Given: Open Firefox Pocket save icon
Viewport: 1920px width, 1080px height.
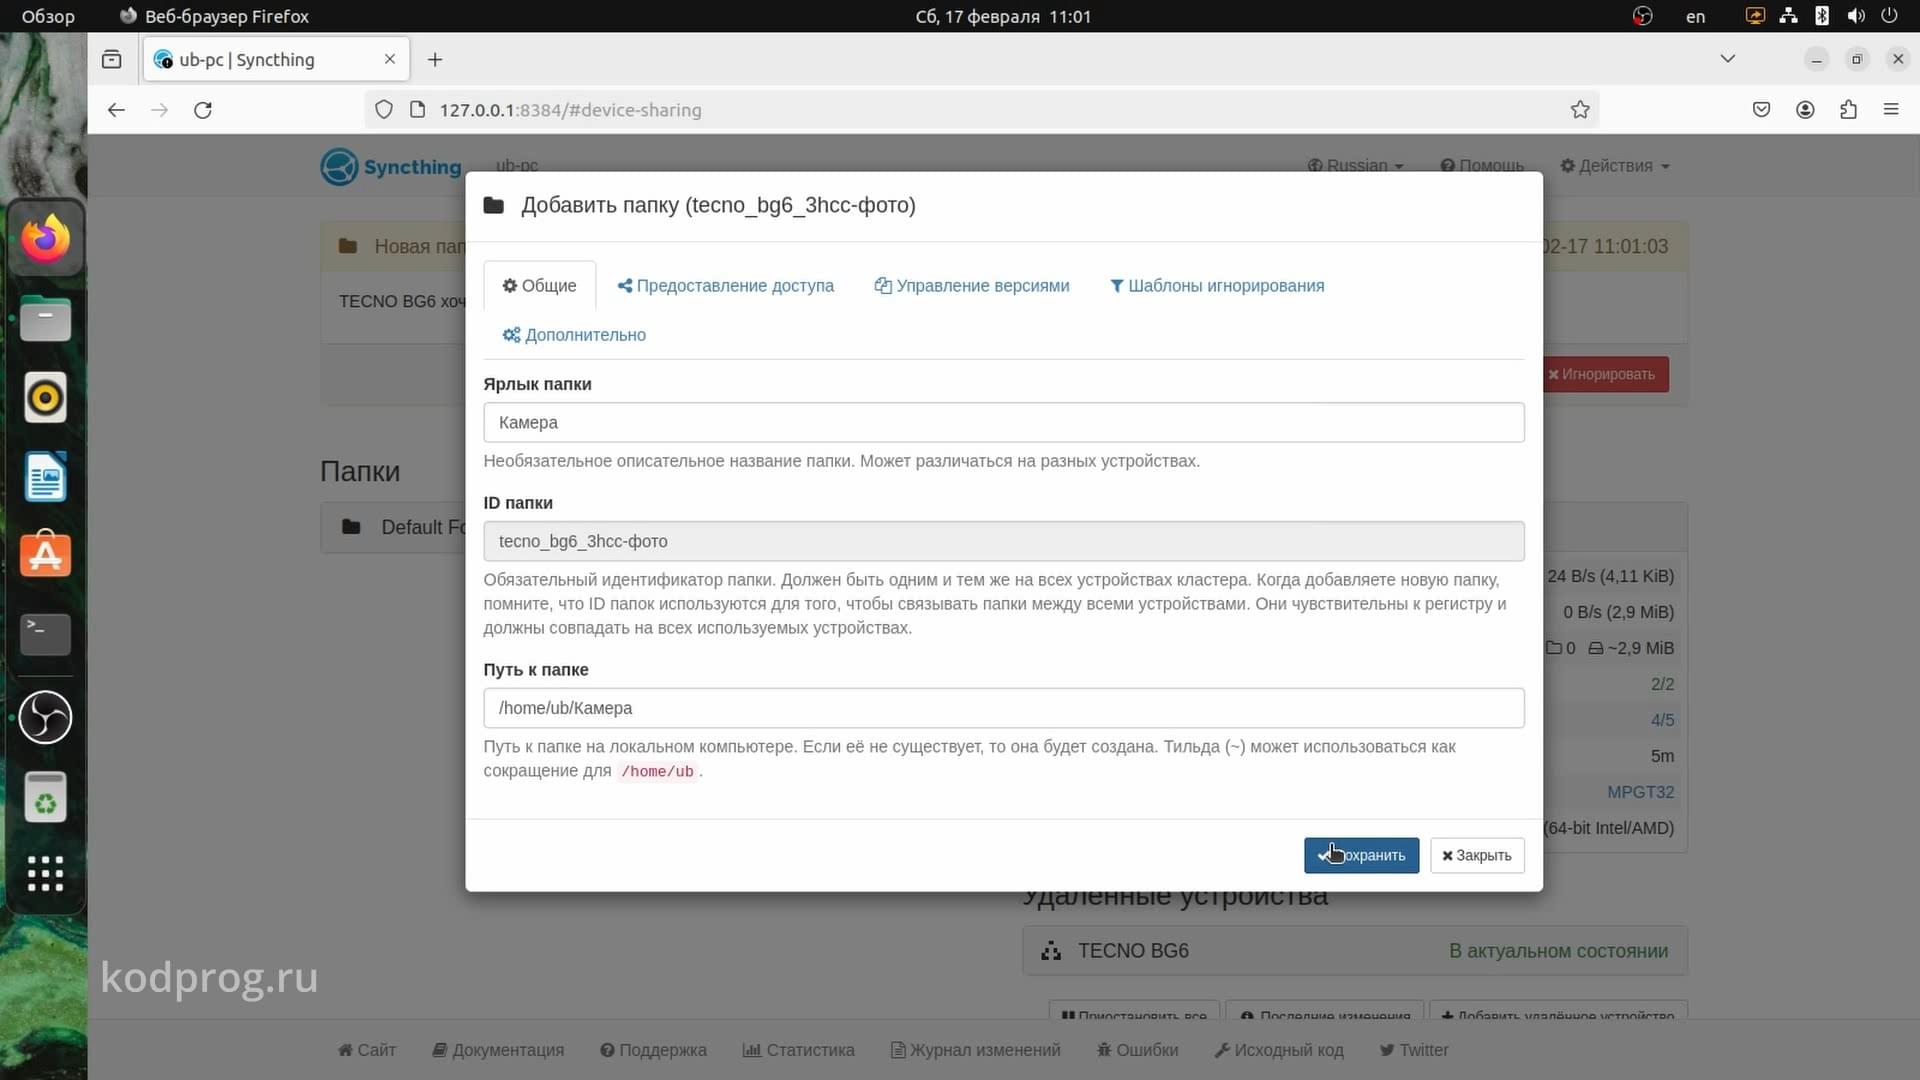Looking at the screenshot, I should (x=1762, y=110).
